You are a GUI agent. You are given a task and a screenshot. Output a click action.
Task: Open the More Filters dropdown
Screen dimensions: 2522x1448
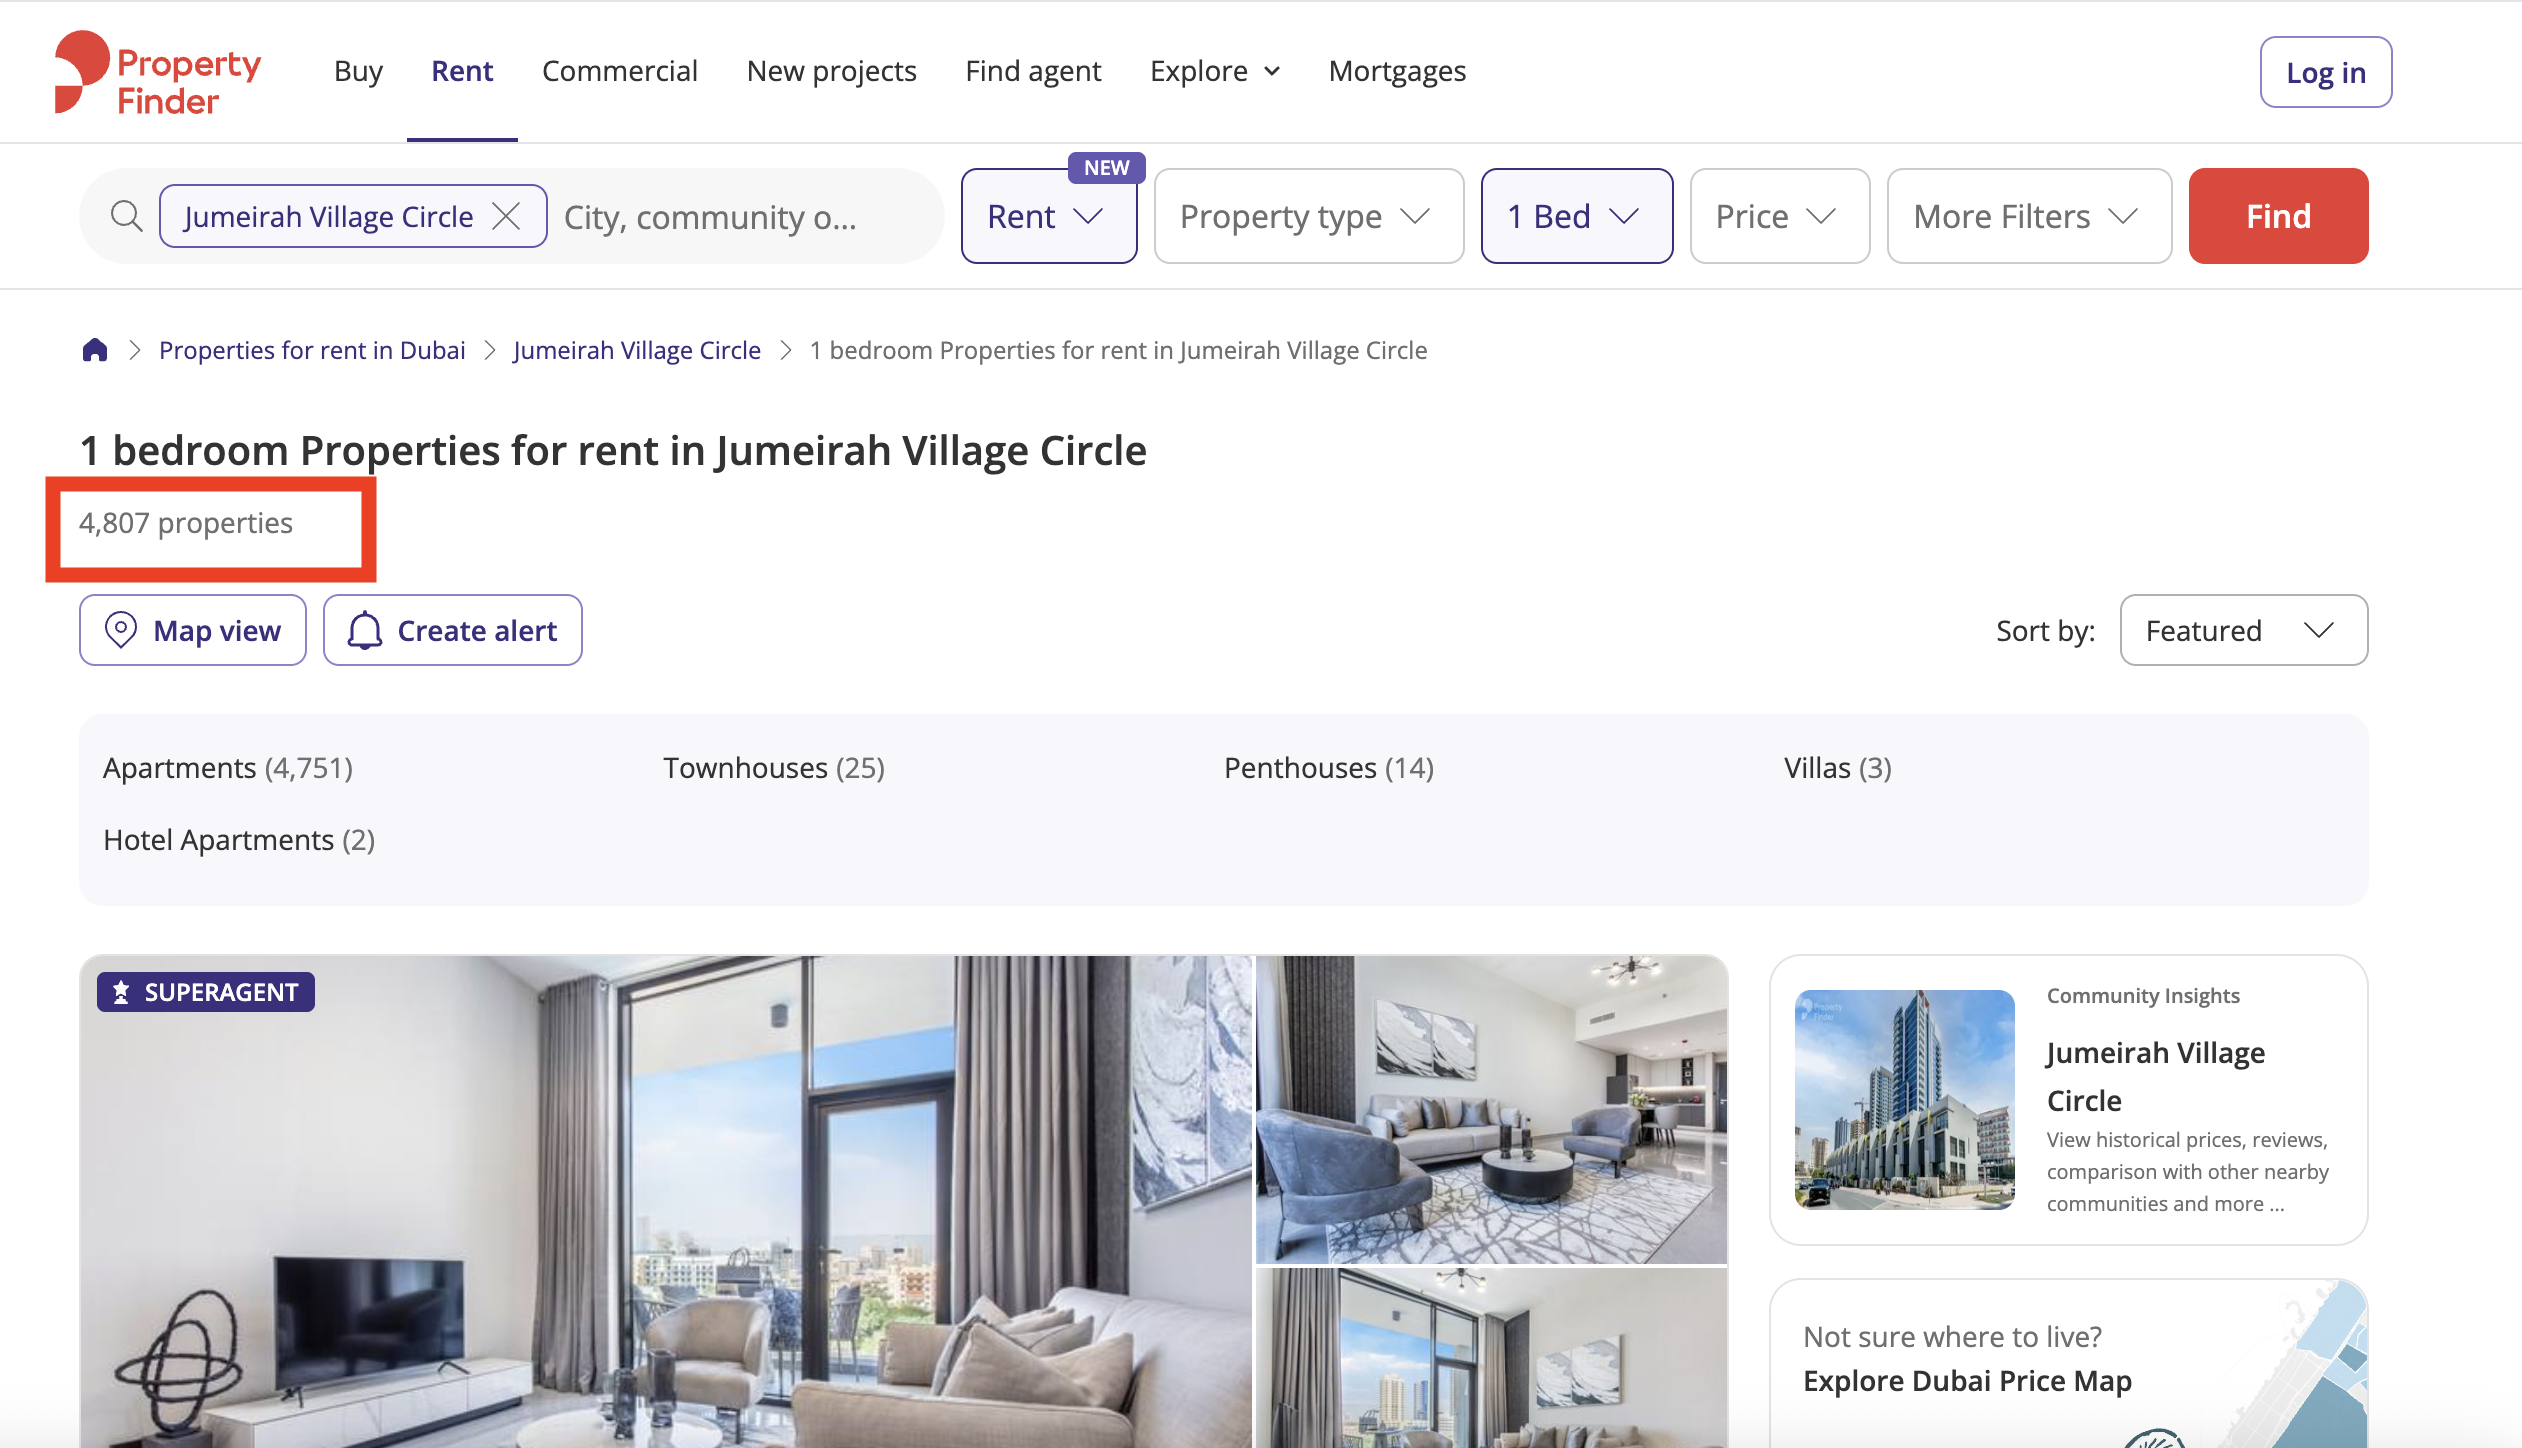(x=2028, y=216)
